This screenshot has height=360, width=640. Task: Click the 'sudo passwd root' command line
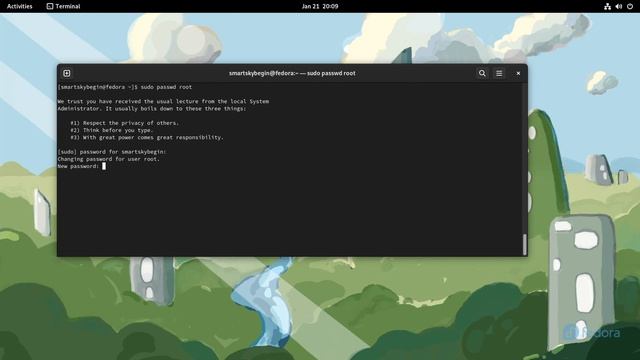(x=124, y=87)
